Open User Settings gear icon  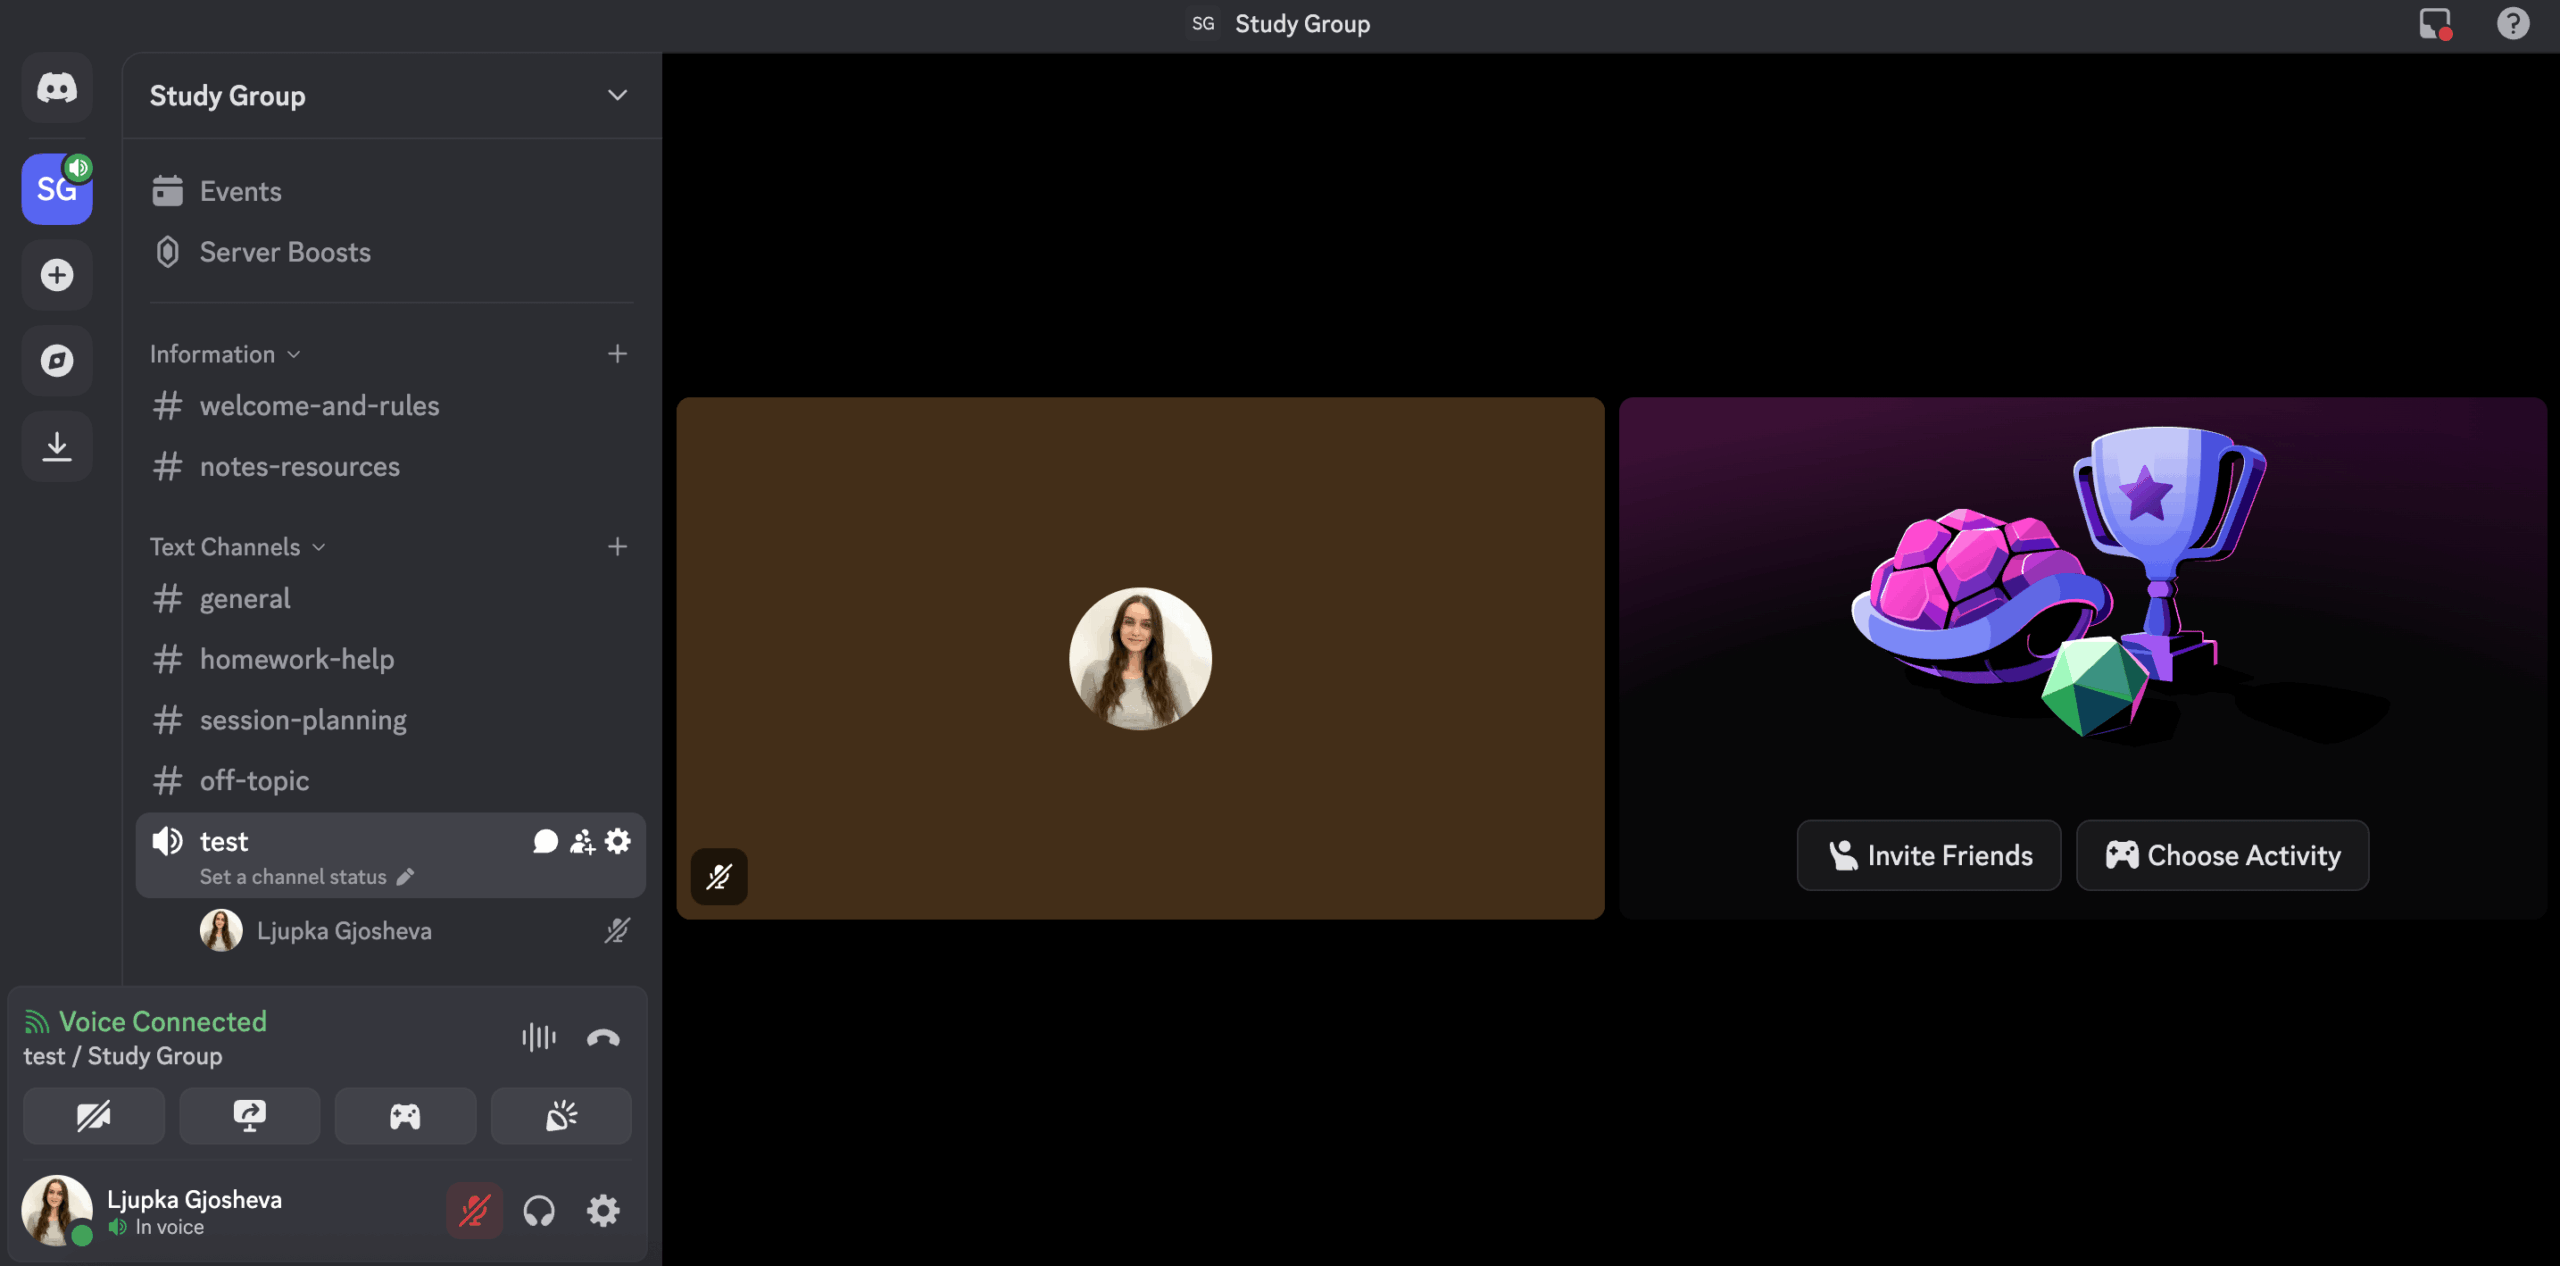[x=603, y=1211]
